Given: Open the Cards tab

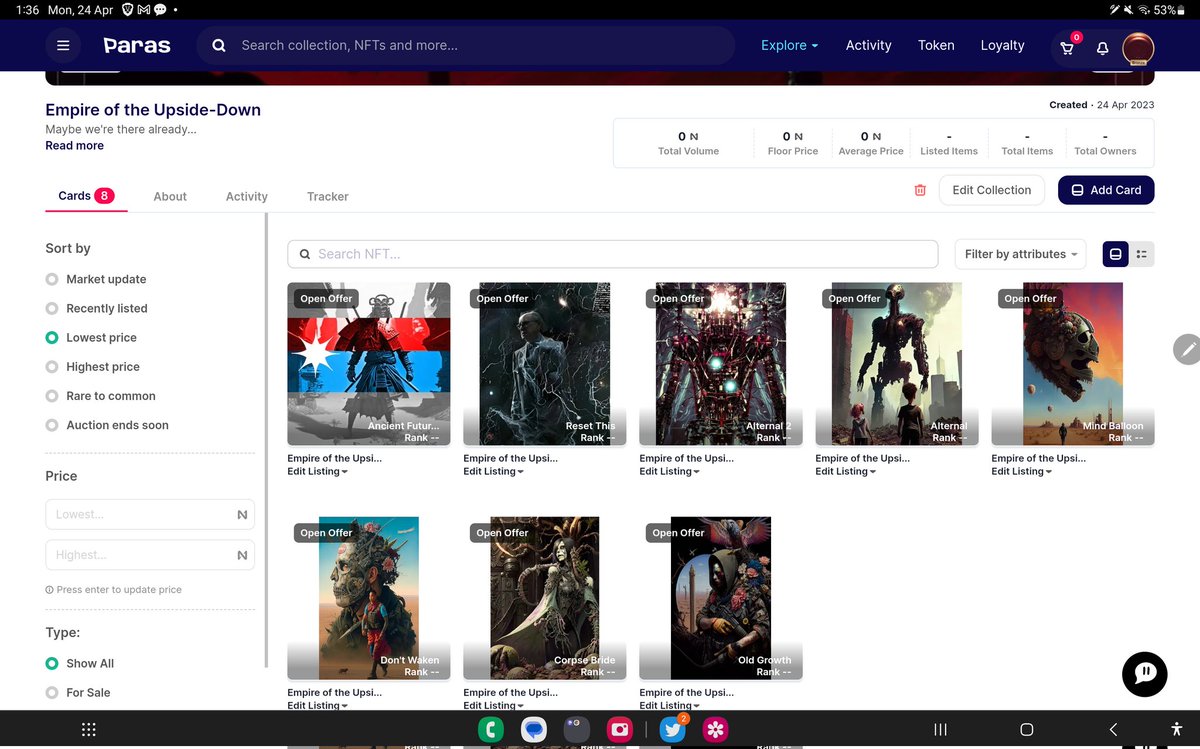Looking at the screenshot, I should [86, 196].
